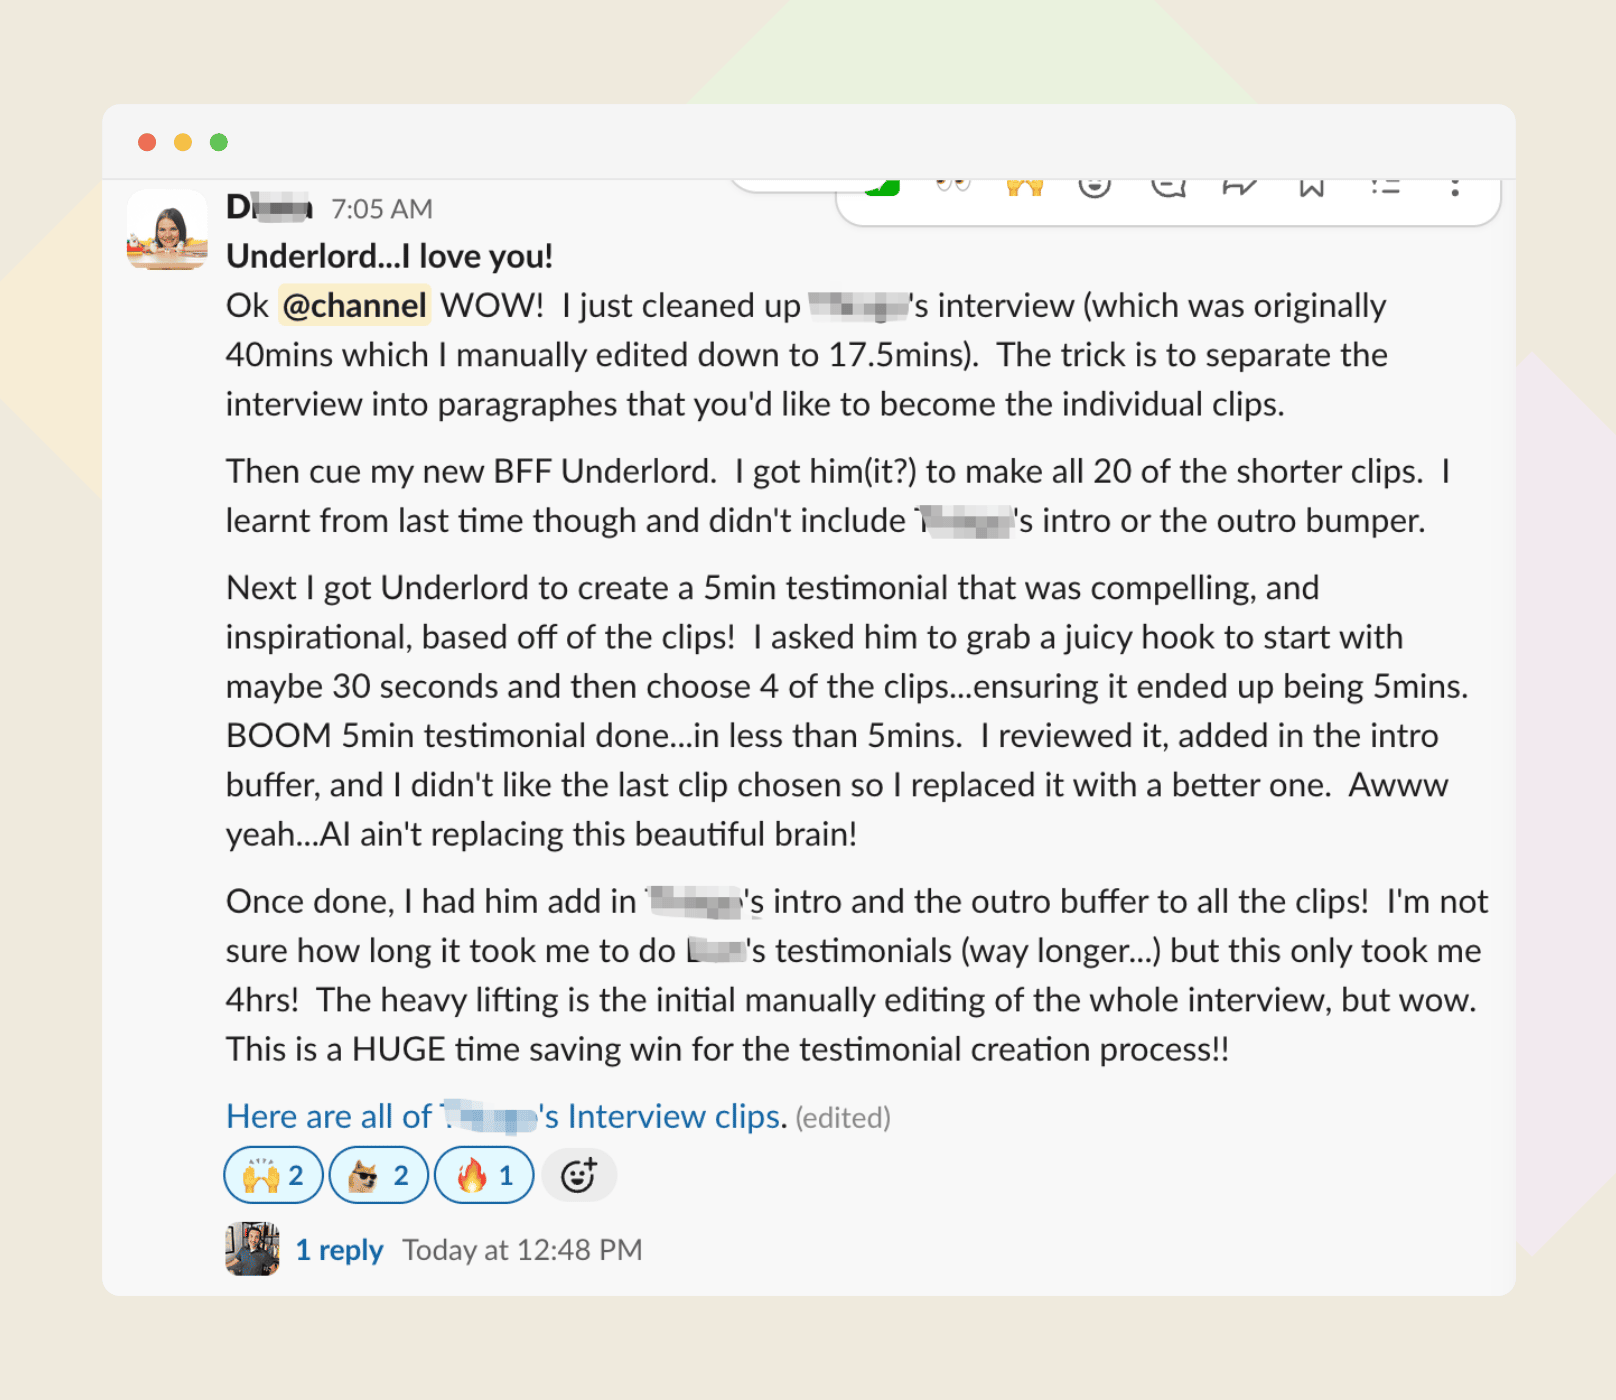
Task: Click the message timestamp 7:05 AM
Action: [382, 209]
